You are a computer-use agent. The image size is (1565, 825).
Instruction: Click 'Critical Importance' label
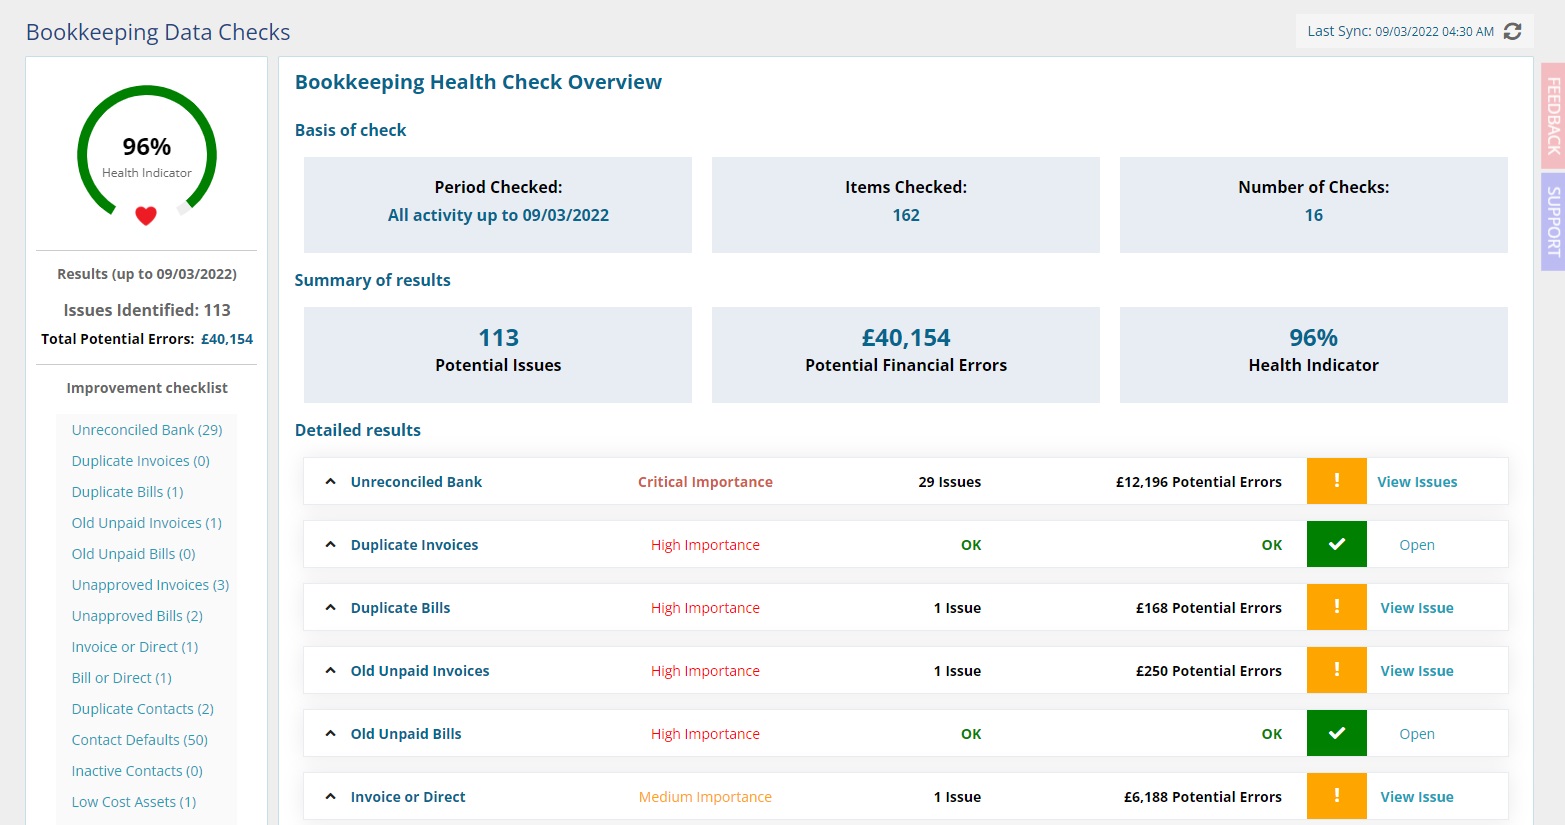[705, 482]
